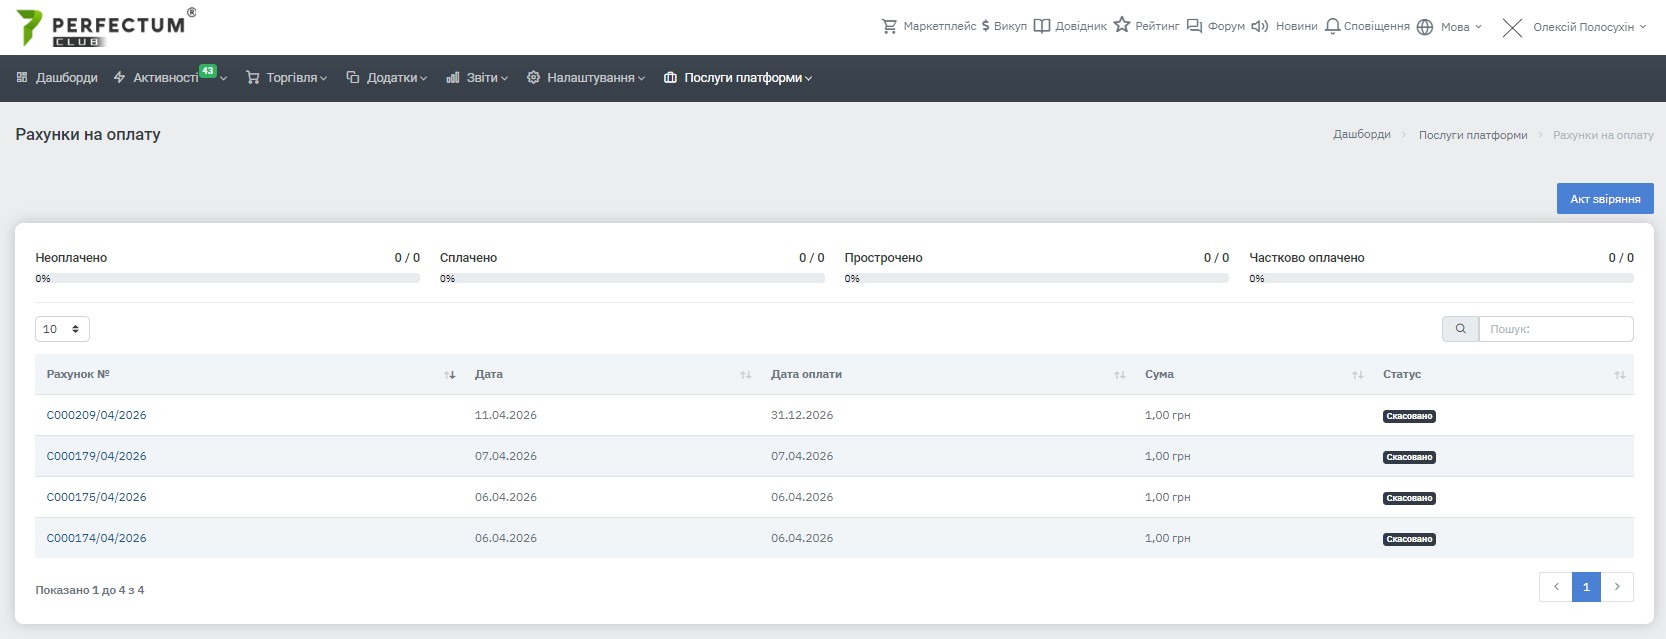This screenshot has height=639, width=1666.
Task: Click the Marketplace shopping cart icon
Action: pos(889,26)
